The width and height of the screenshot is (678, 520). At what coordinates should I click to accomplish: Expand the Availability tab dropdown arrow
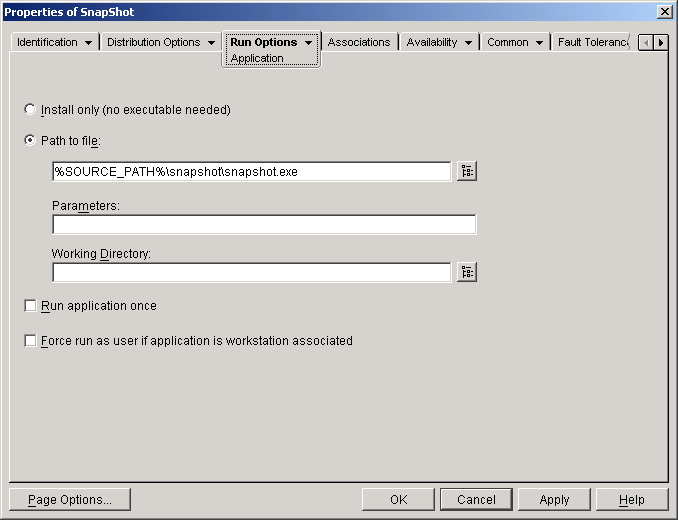[468, 43]
